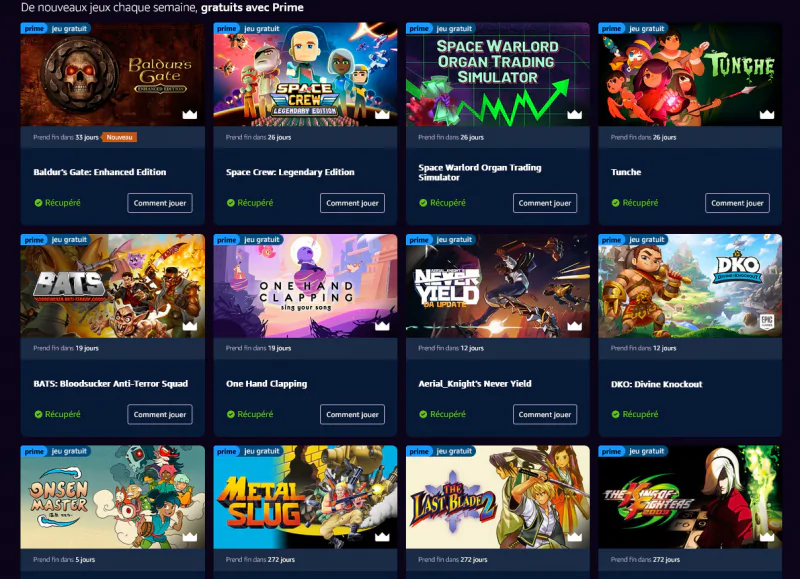The image size is (800, 579).
Task: Click the crown icon on Aerial_Knight's Never Yield artwork
Action: click(574, 325)
